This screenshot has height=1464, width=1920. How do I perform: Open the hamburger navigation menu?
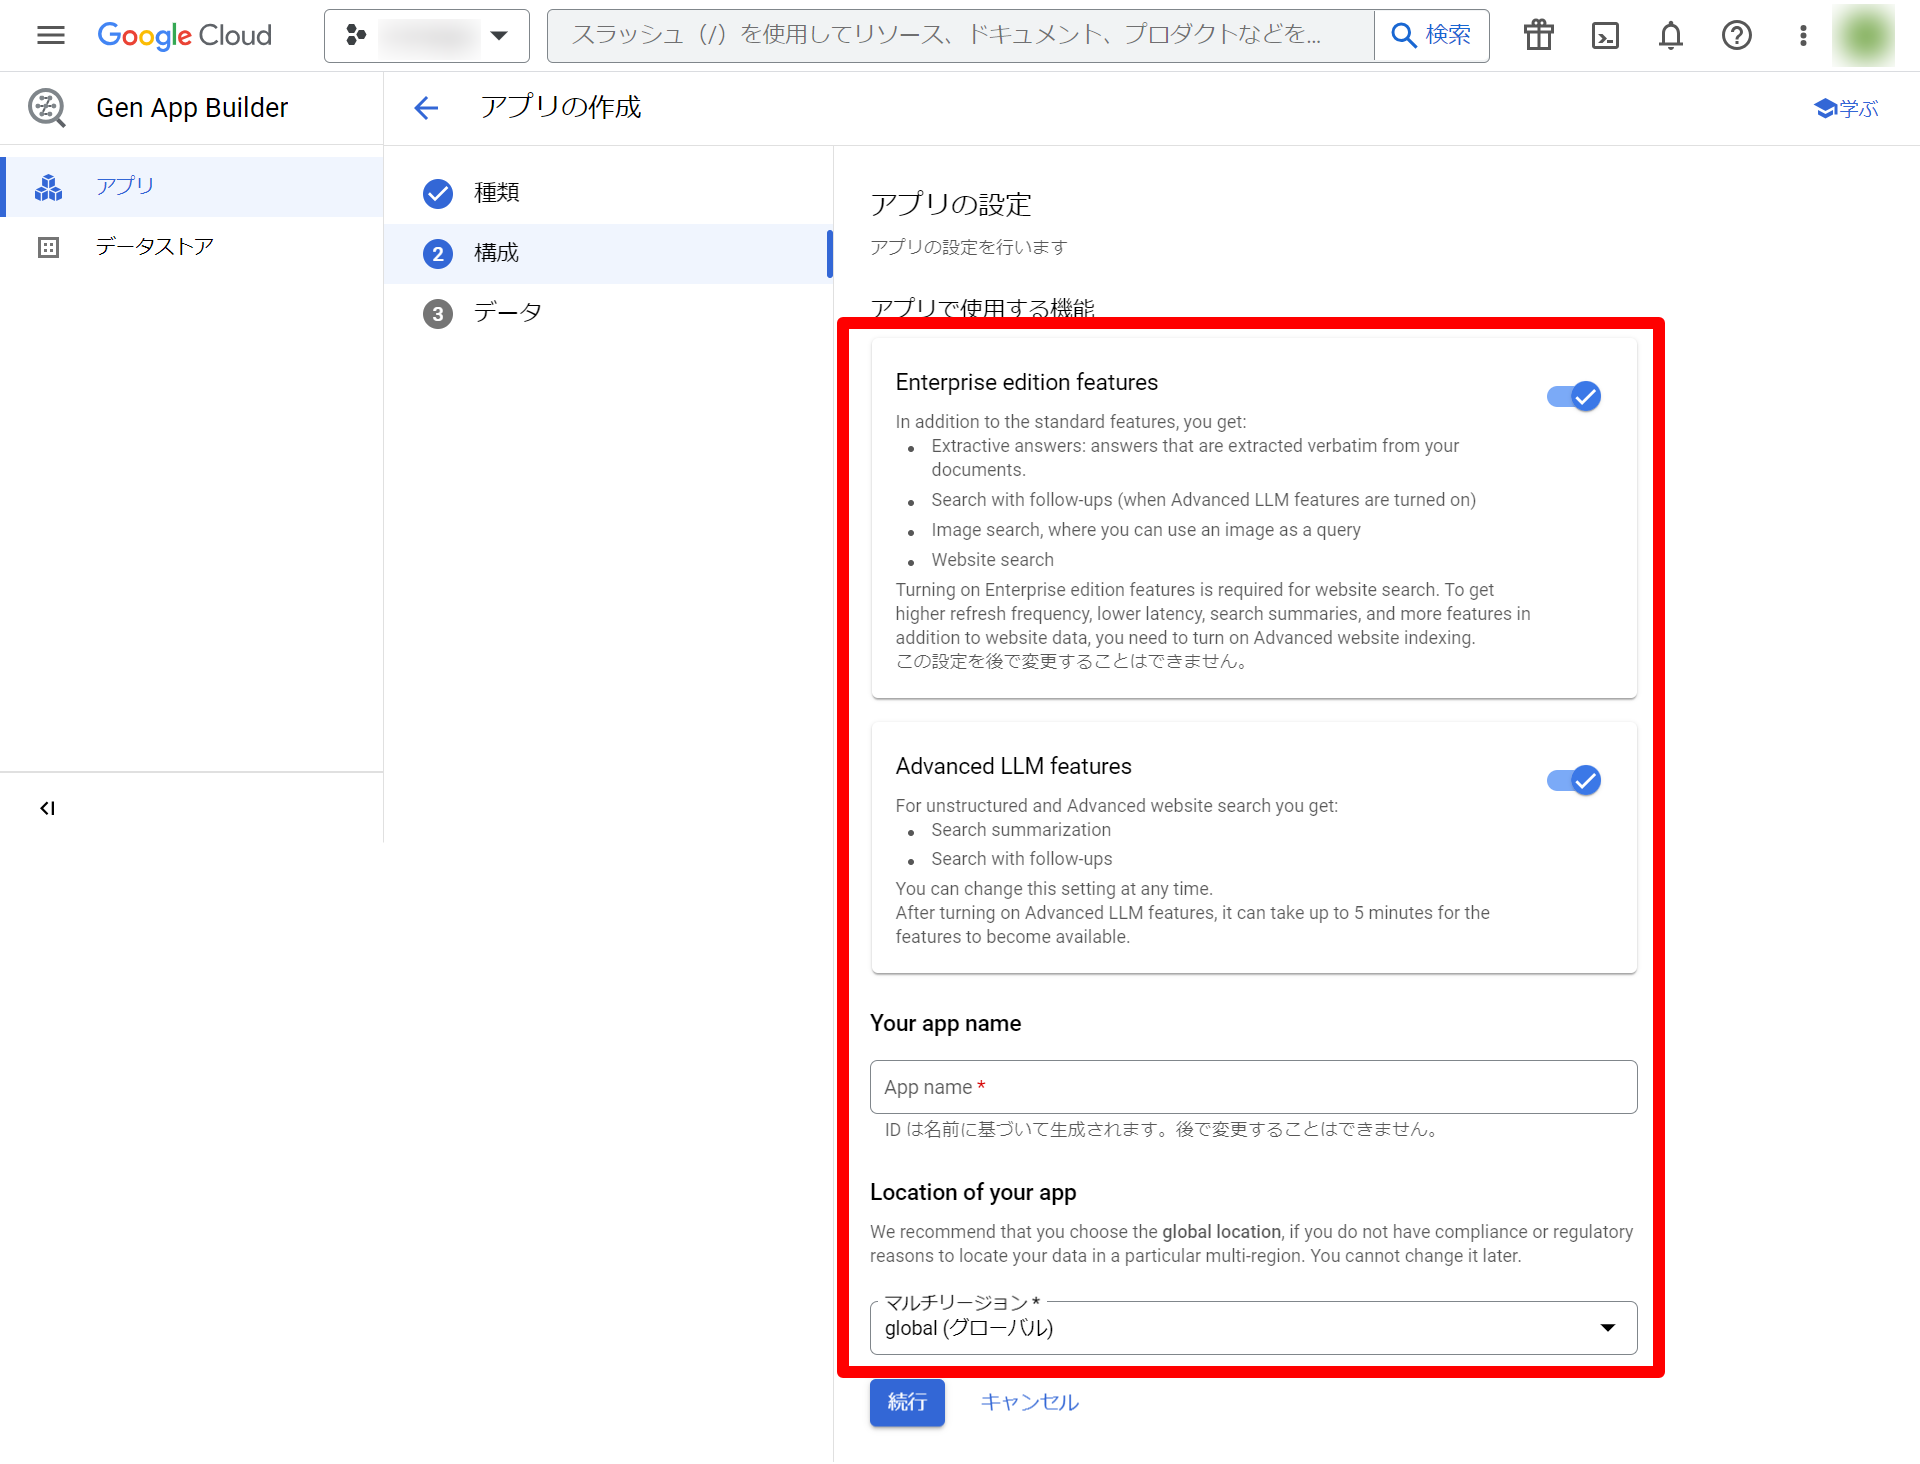pos(50,36)
